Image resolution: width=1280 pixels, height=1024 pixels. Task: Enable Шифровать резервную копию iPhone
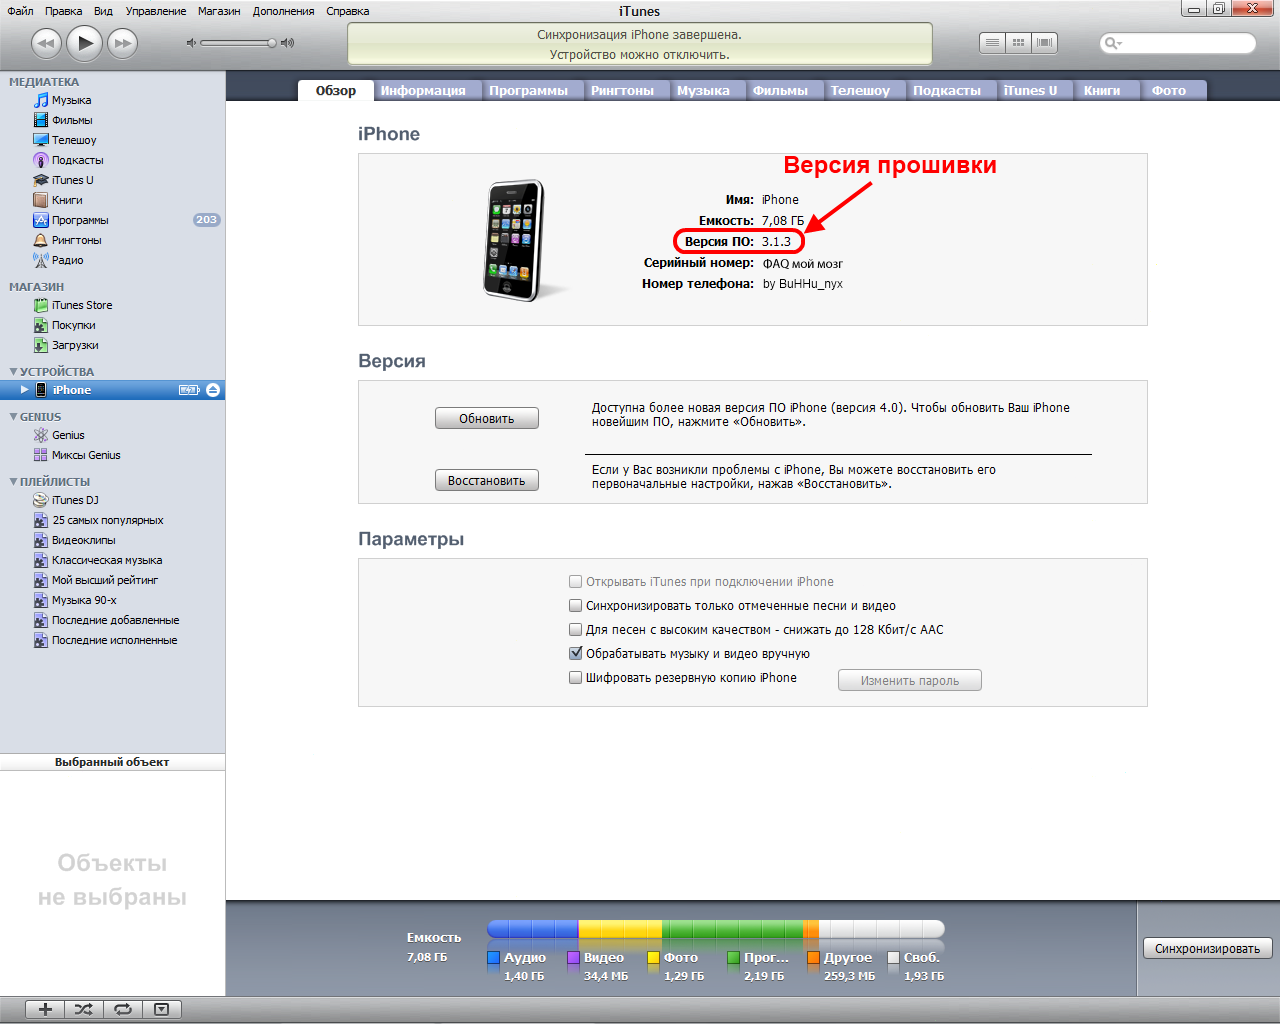click(x=576, y=677)
